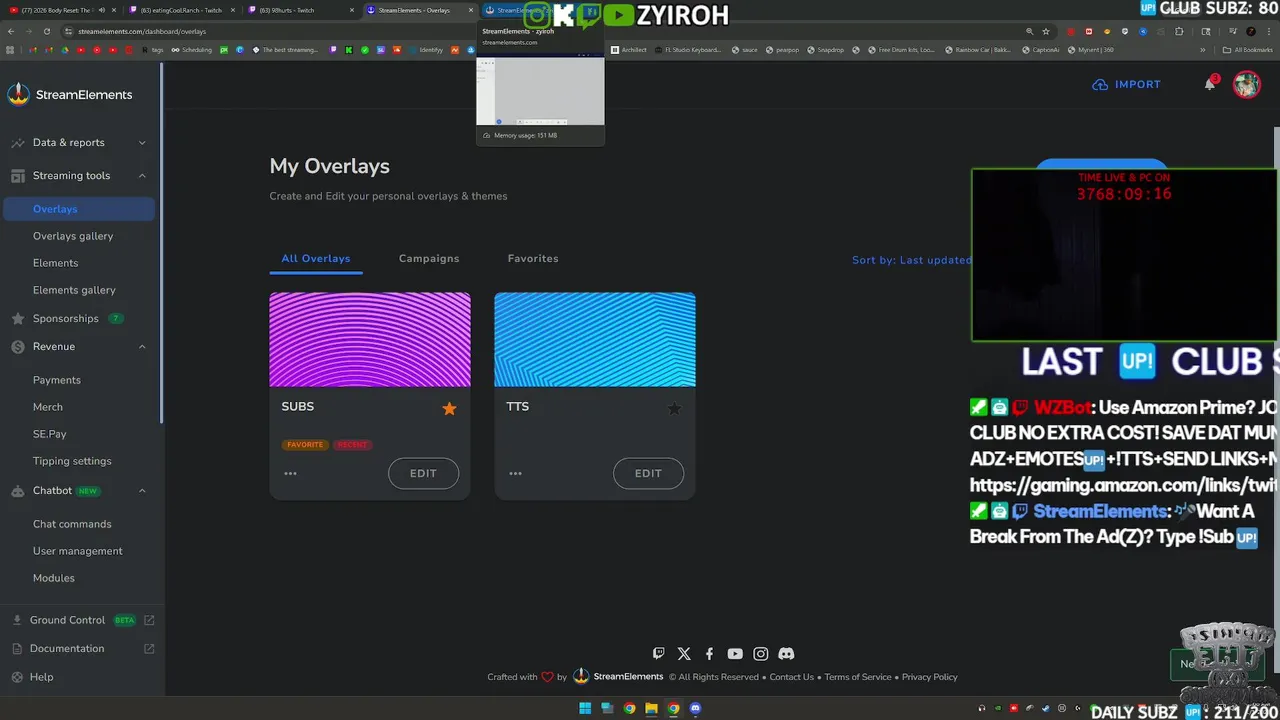Open the browser extensions puzzle icon
1280x720 pixels.
[x=1179, y=31]
